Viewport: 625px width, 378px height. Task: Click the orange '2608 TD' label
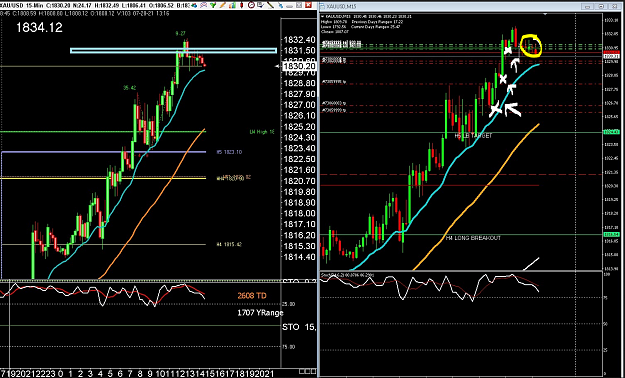coord(252,295)
